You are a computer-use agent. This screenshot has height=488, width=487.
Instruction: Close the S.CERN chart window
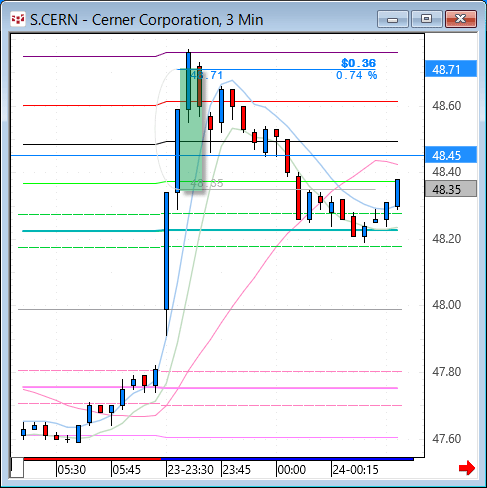(x=461, y=19)
